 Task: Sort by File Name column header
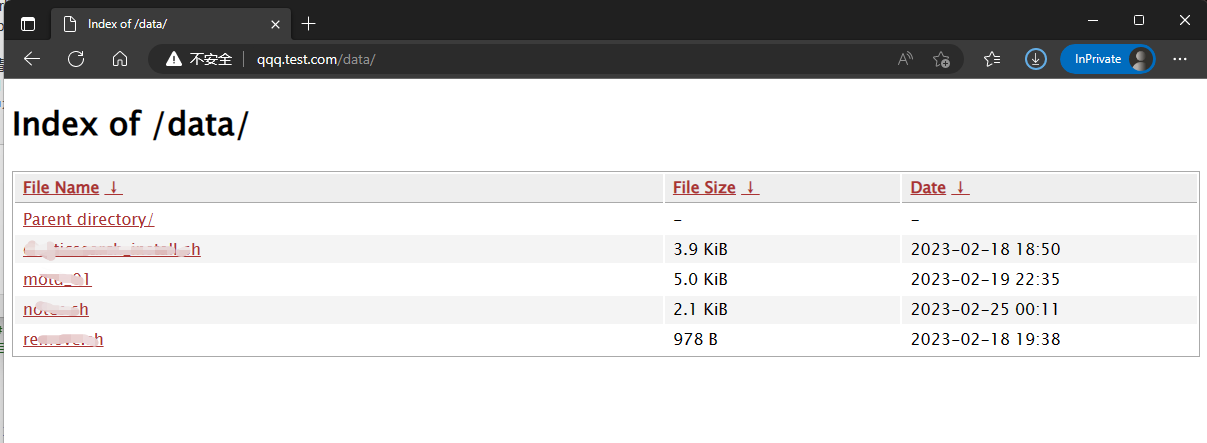click(x=61, y=187)
